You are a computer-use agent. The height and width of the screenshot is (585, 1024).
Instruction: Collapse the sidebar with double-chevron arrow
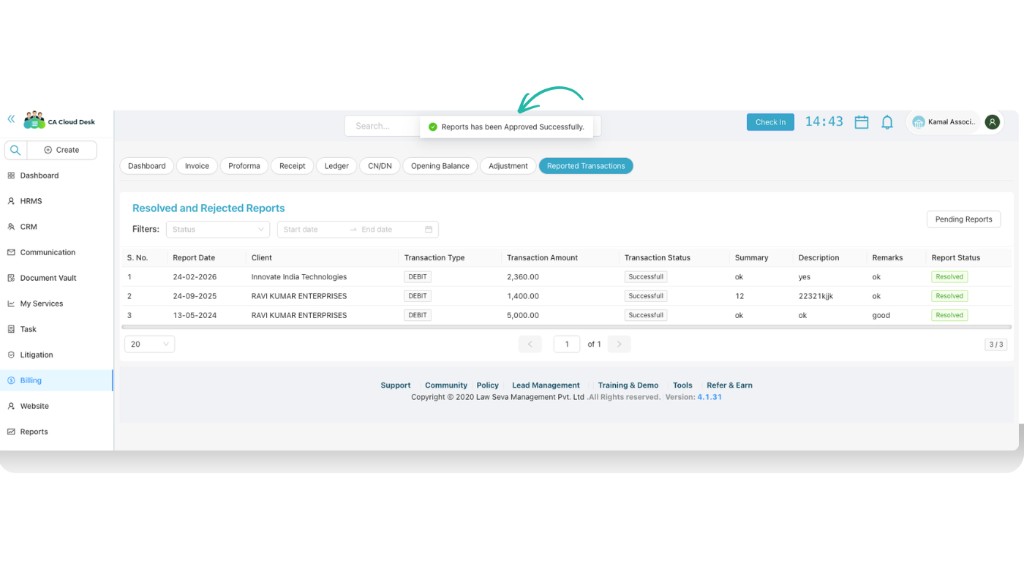pyautogui.click(x=10, y=118)
